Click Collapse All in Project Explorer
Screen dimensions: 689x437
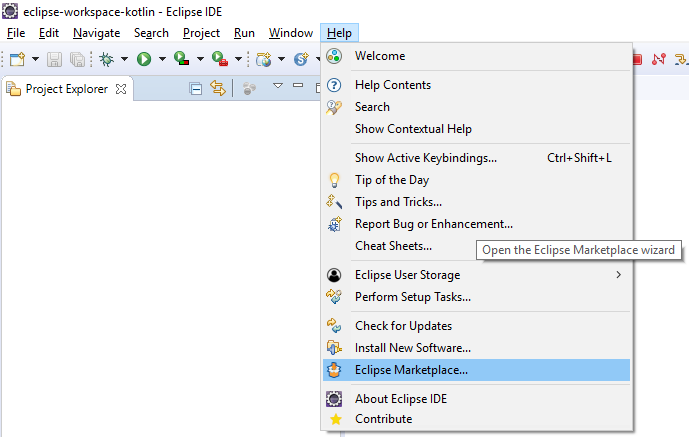(x=196, y=89)
